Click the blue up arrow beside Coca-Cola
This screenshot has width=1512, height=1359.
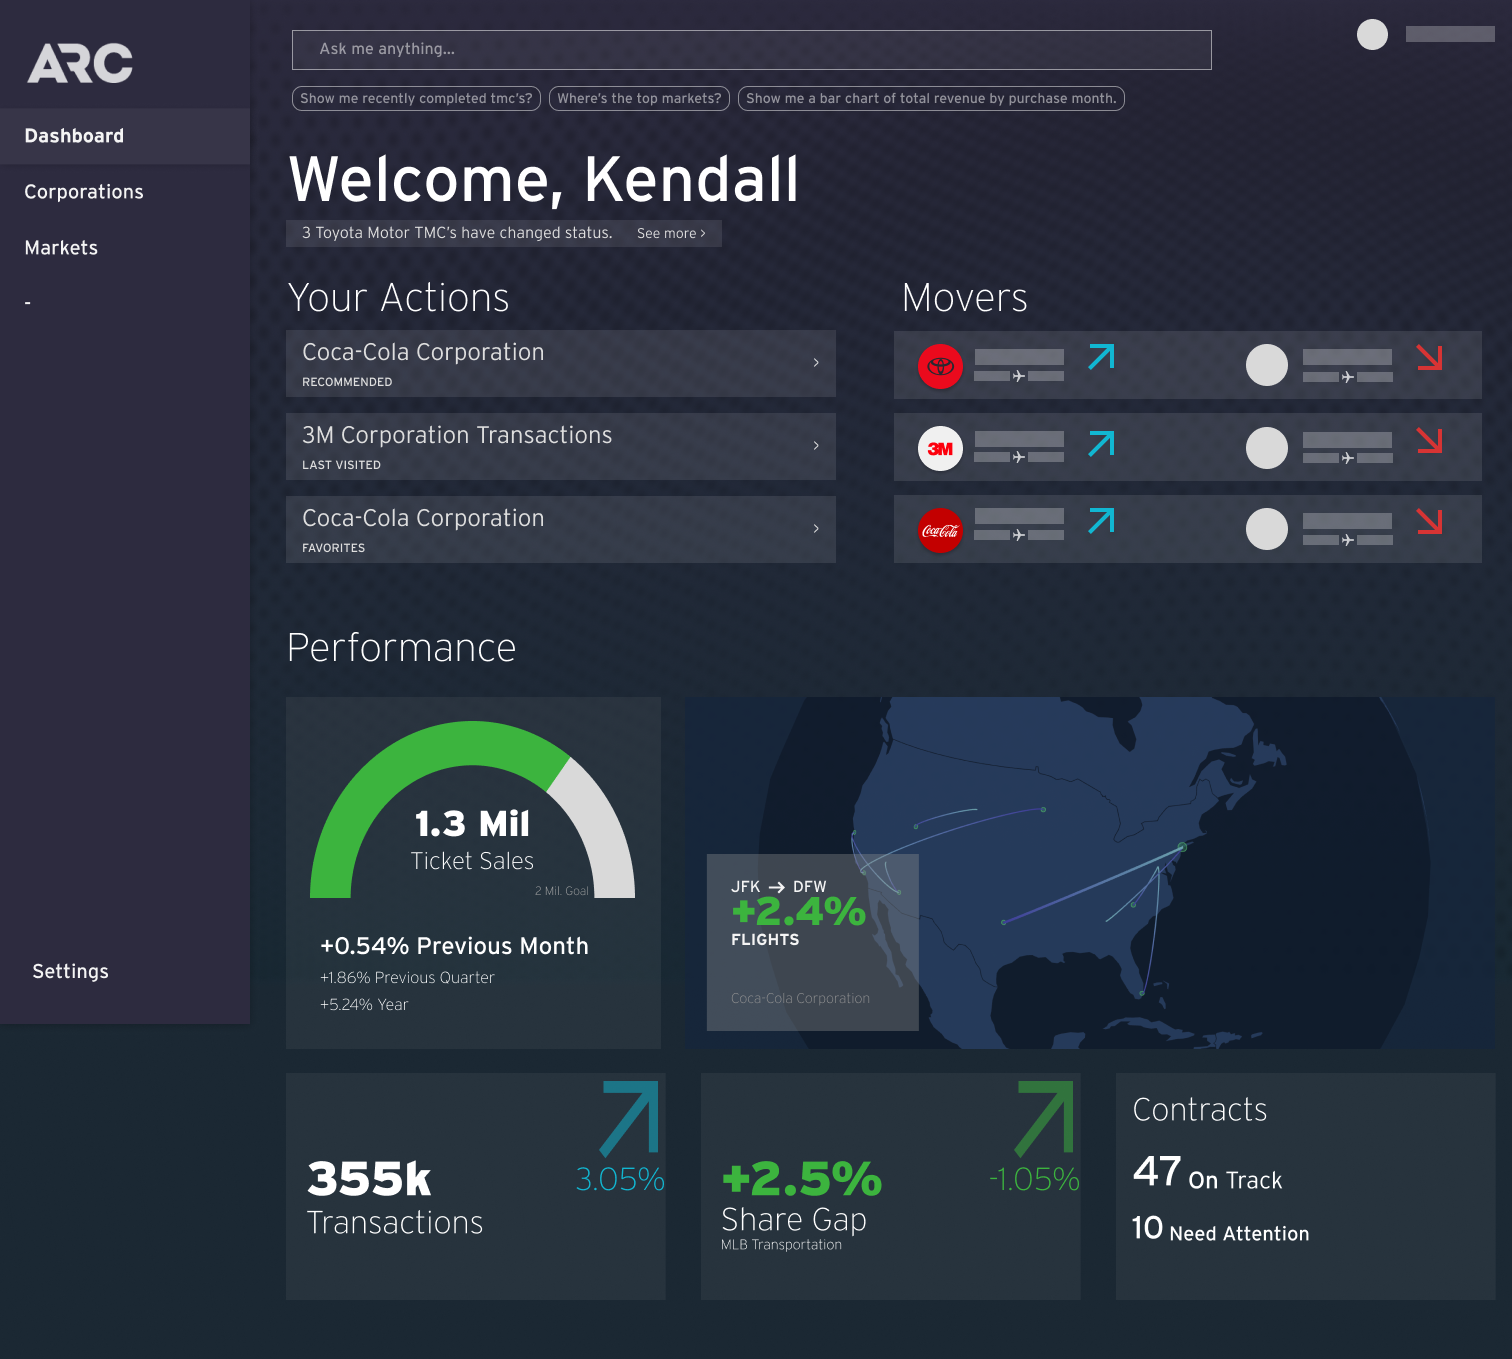(x=1101, y=521)
